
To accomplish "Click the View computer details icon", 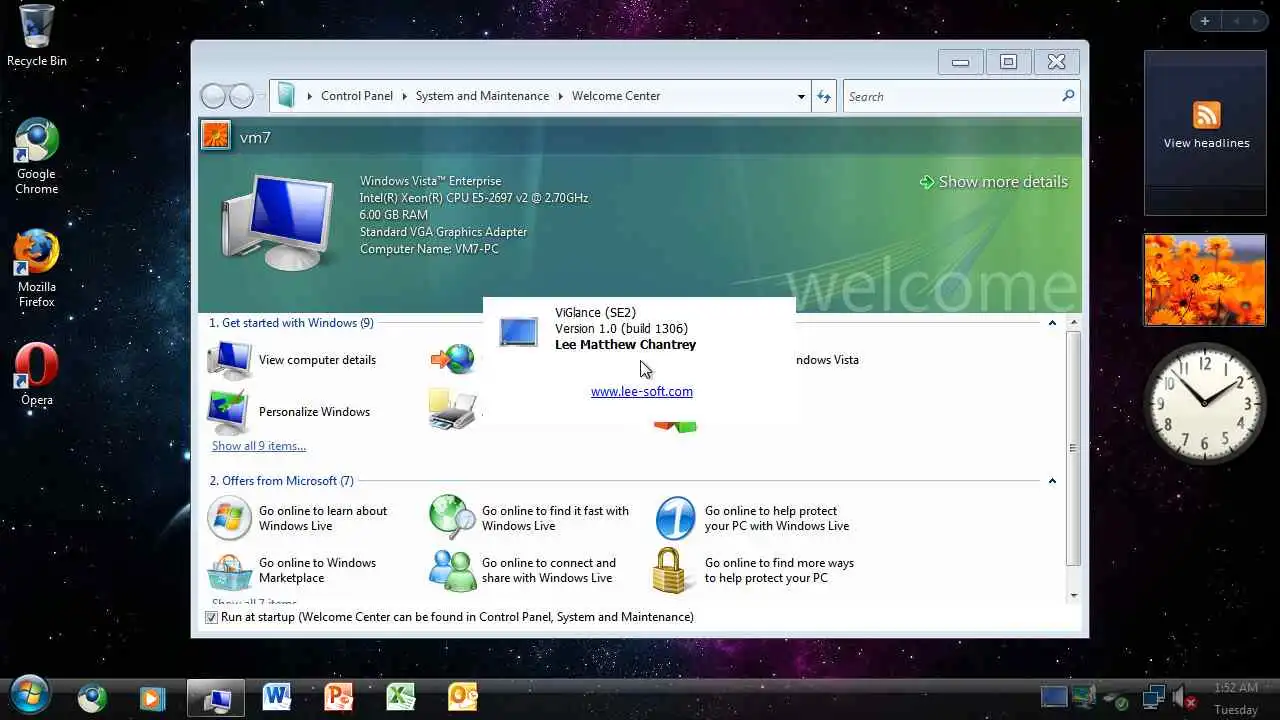I will (229, 360).
